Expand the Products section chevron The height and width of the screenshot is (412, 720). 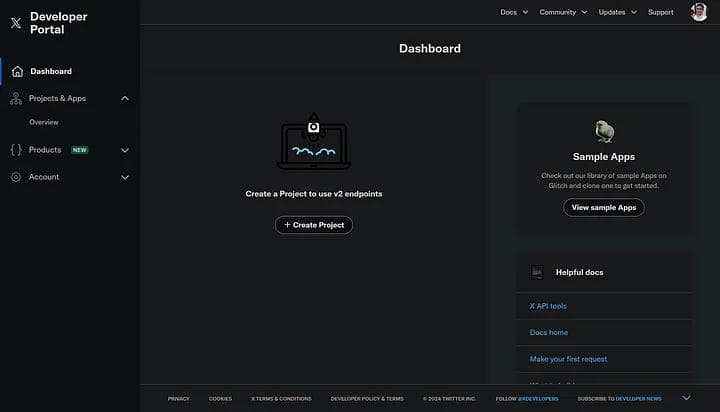coord(125,150)
